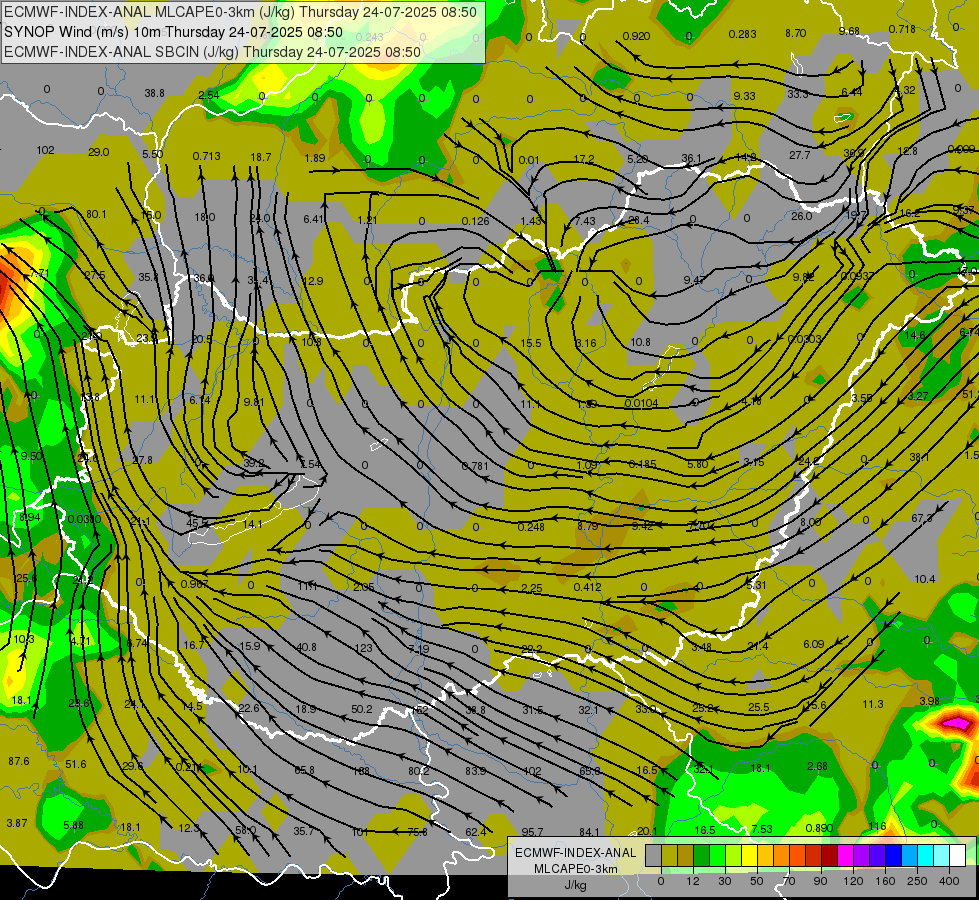This screenshot has height=900, width=979.
Task: Click the map value '0.781'
Action: coord(475,466)
